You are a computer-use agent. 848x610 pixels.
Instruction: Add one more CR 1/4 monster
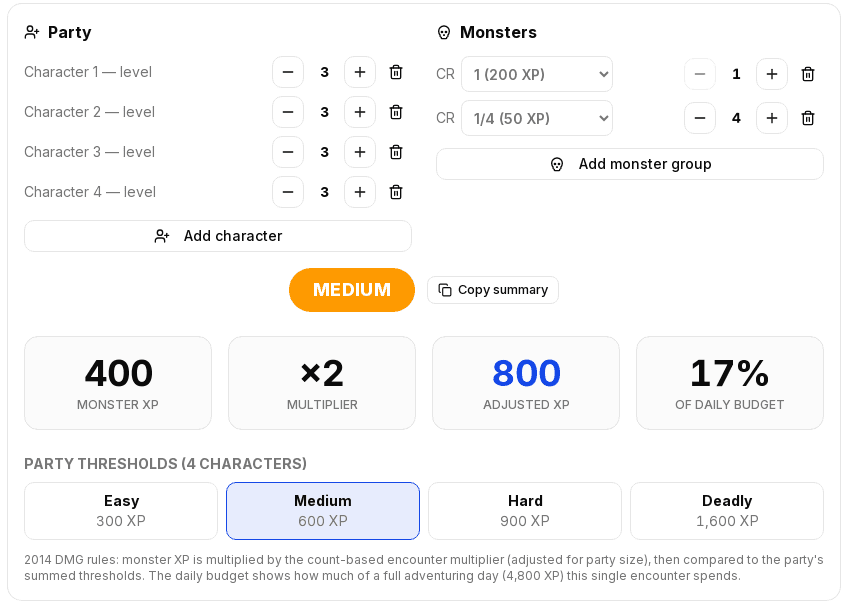pos(772,118)
